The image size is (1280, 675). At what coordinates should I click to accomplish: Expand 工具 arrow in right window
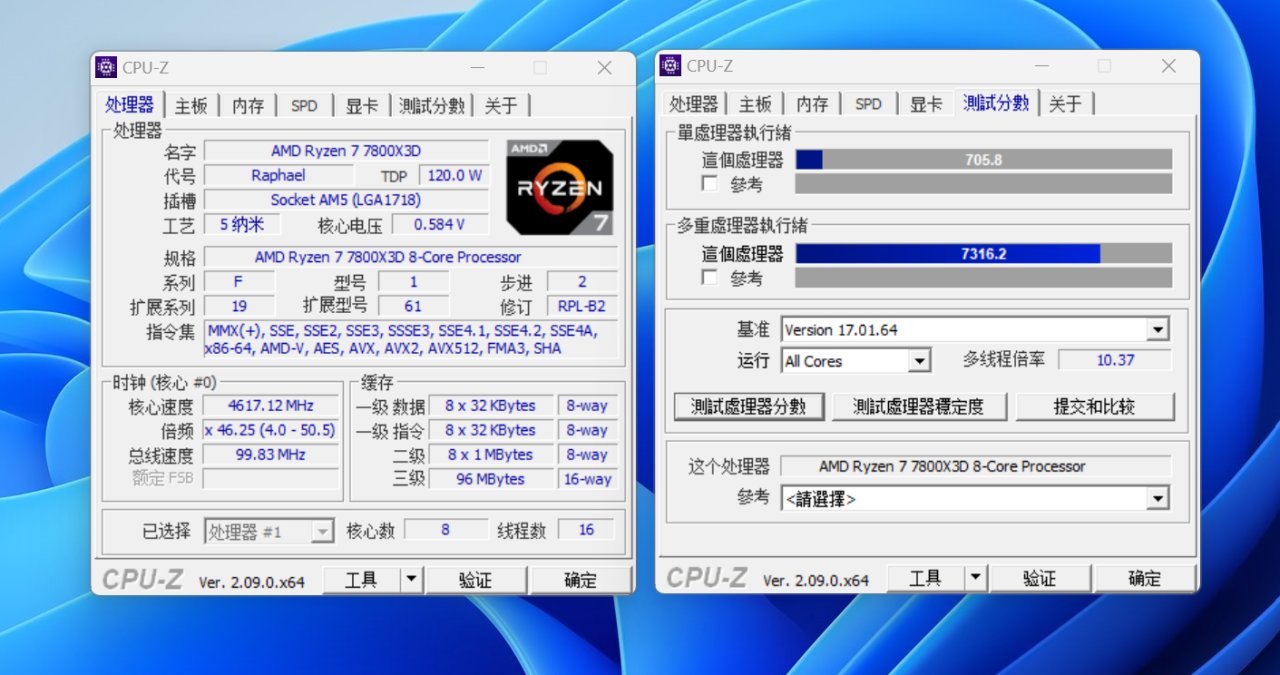pos(975,579)
